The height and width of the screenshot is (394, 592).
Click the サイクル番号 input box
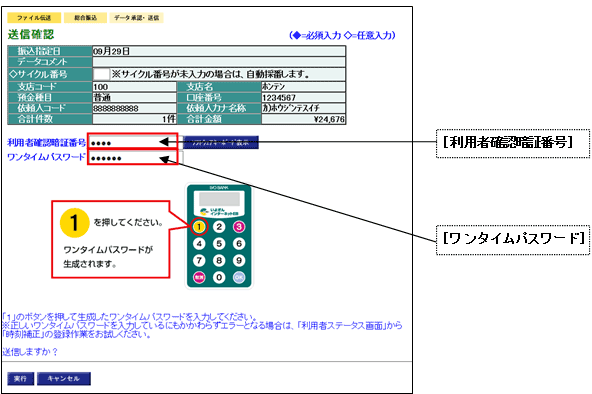(101, 74)
